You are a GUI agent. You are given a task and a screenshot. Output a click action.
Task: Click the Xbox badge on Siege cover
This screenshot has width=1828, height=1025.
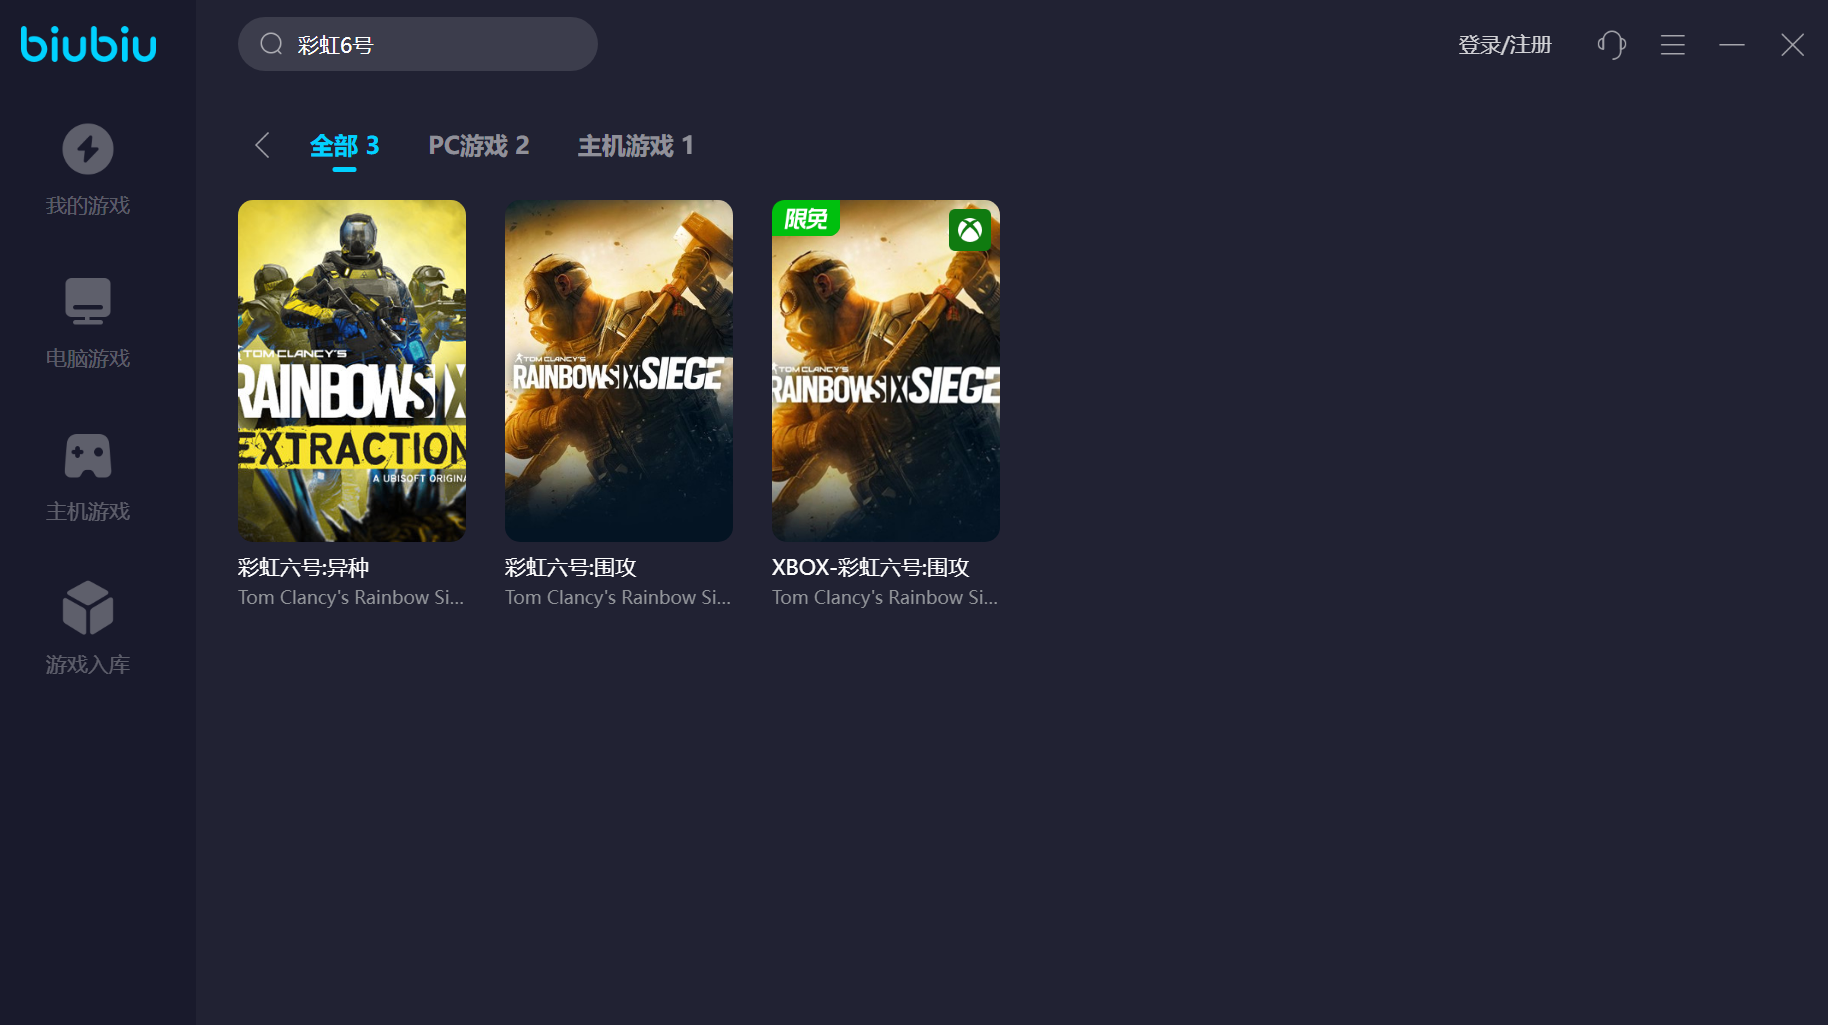[x=969, y=230]
